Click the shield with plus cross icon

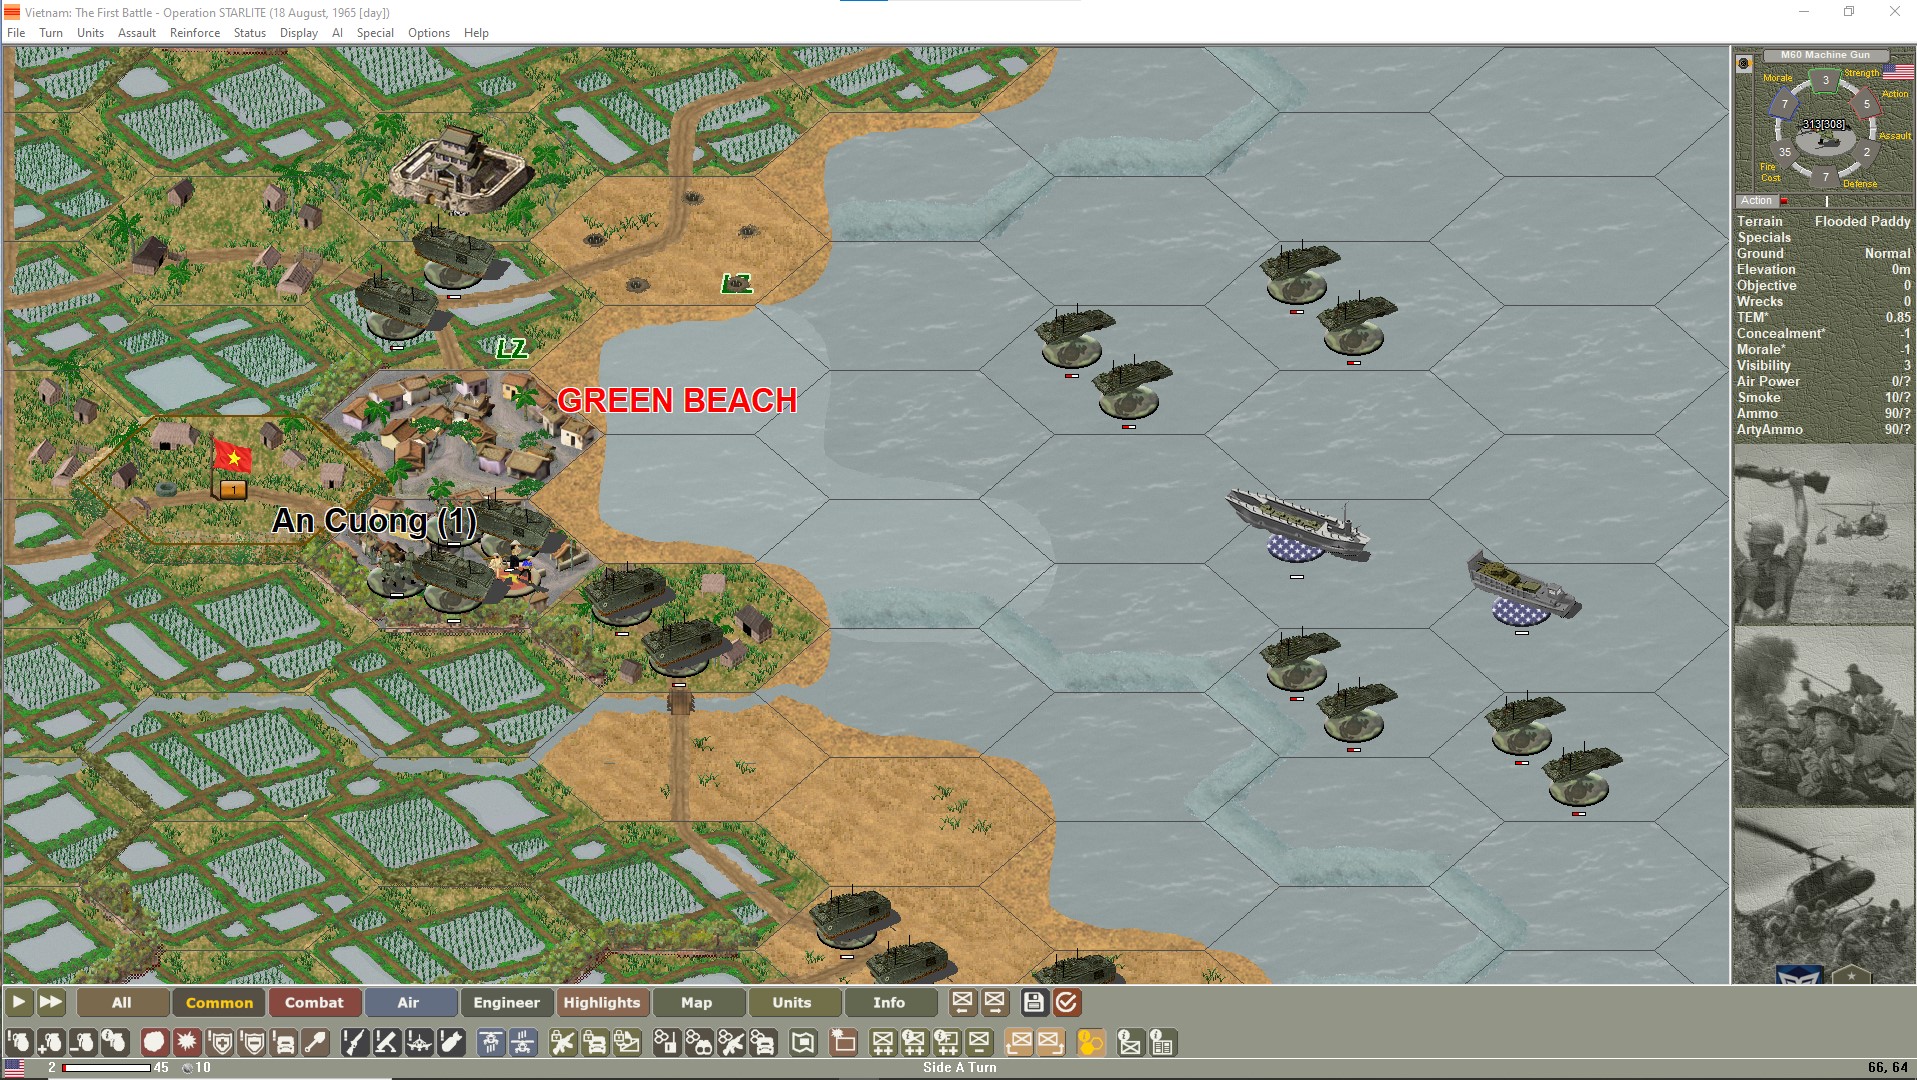coord(221,1043)
